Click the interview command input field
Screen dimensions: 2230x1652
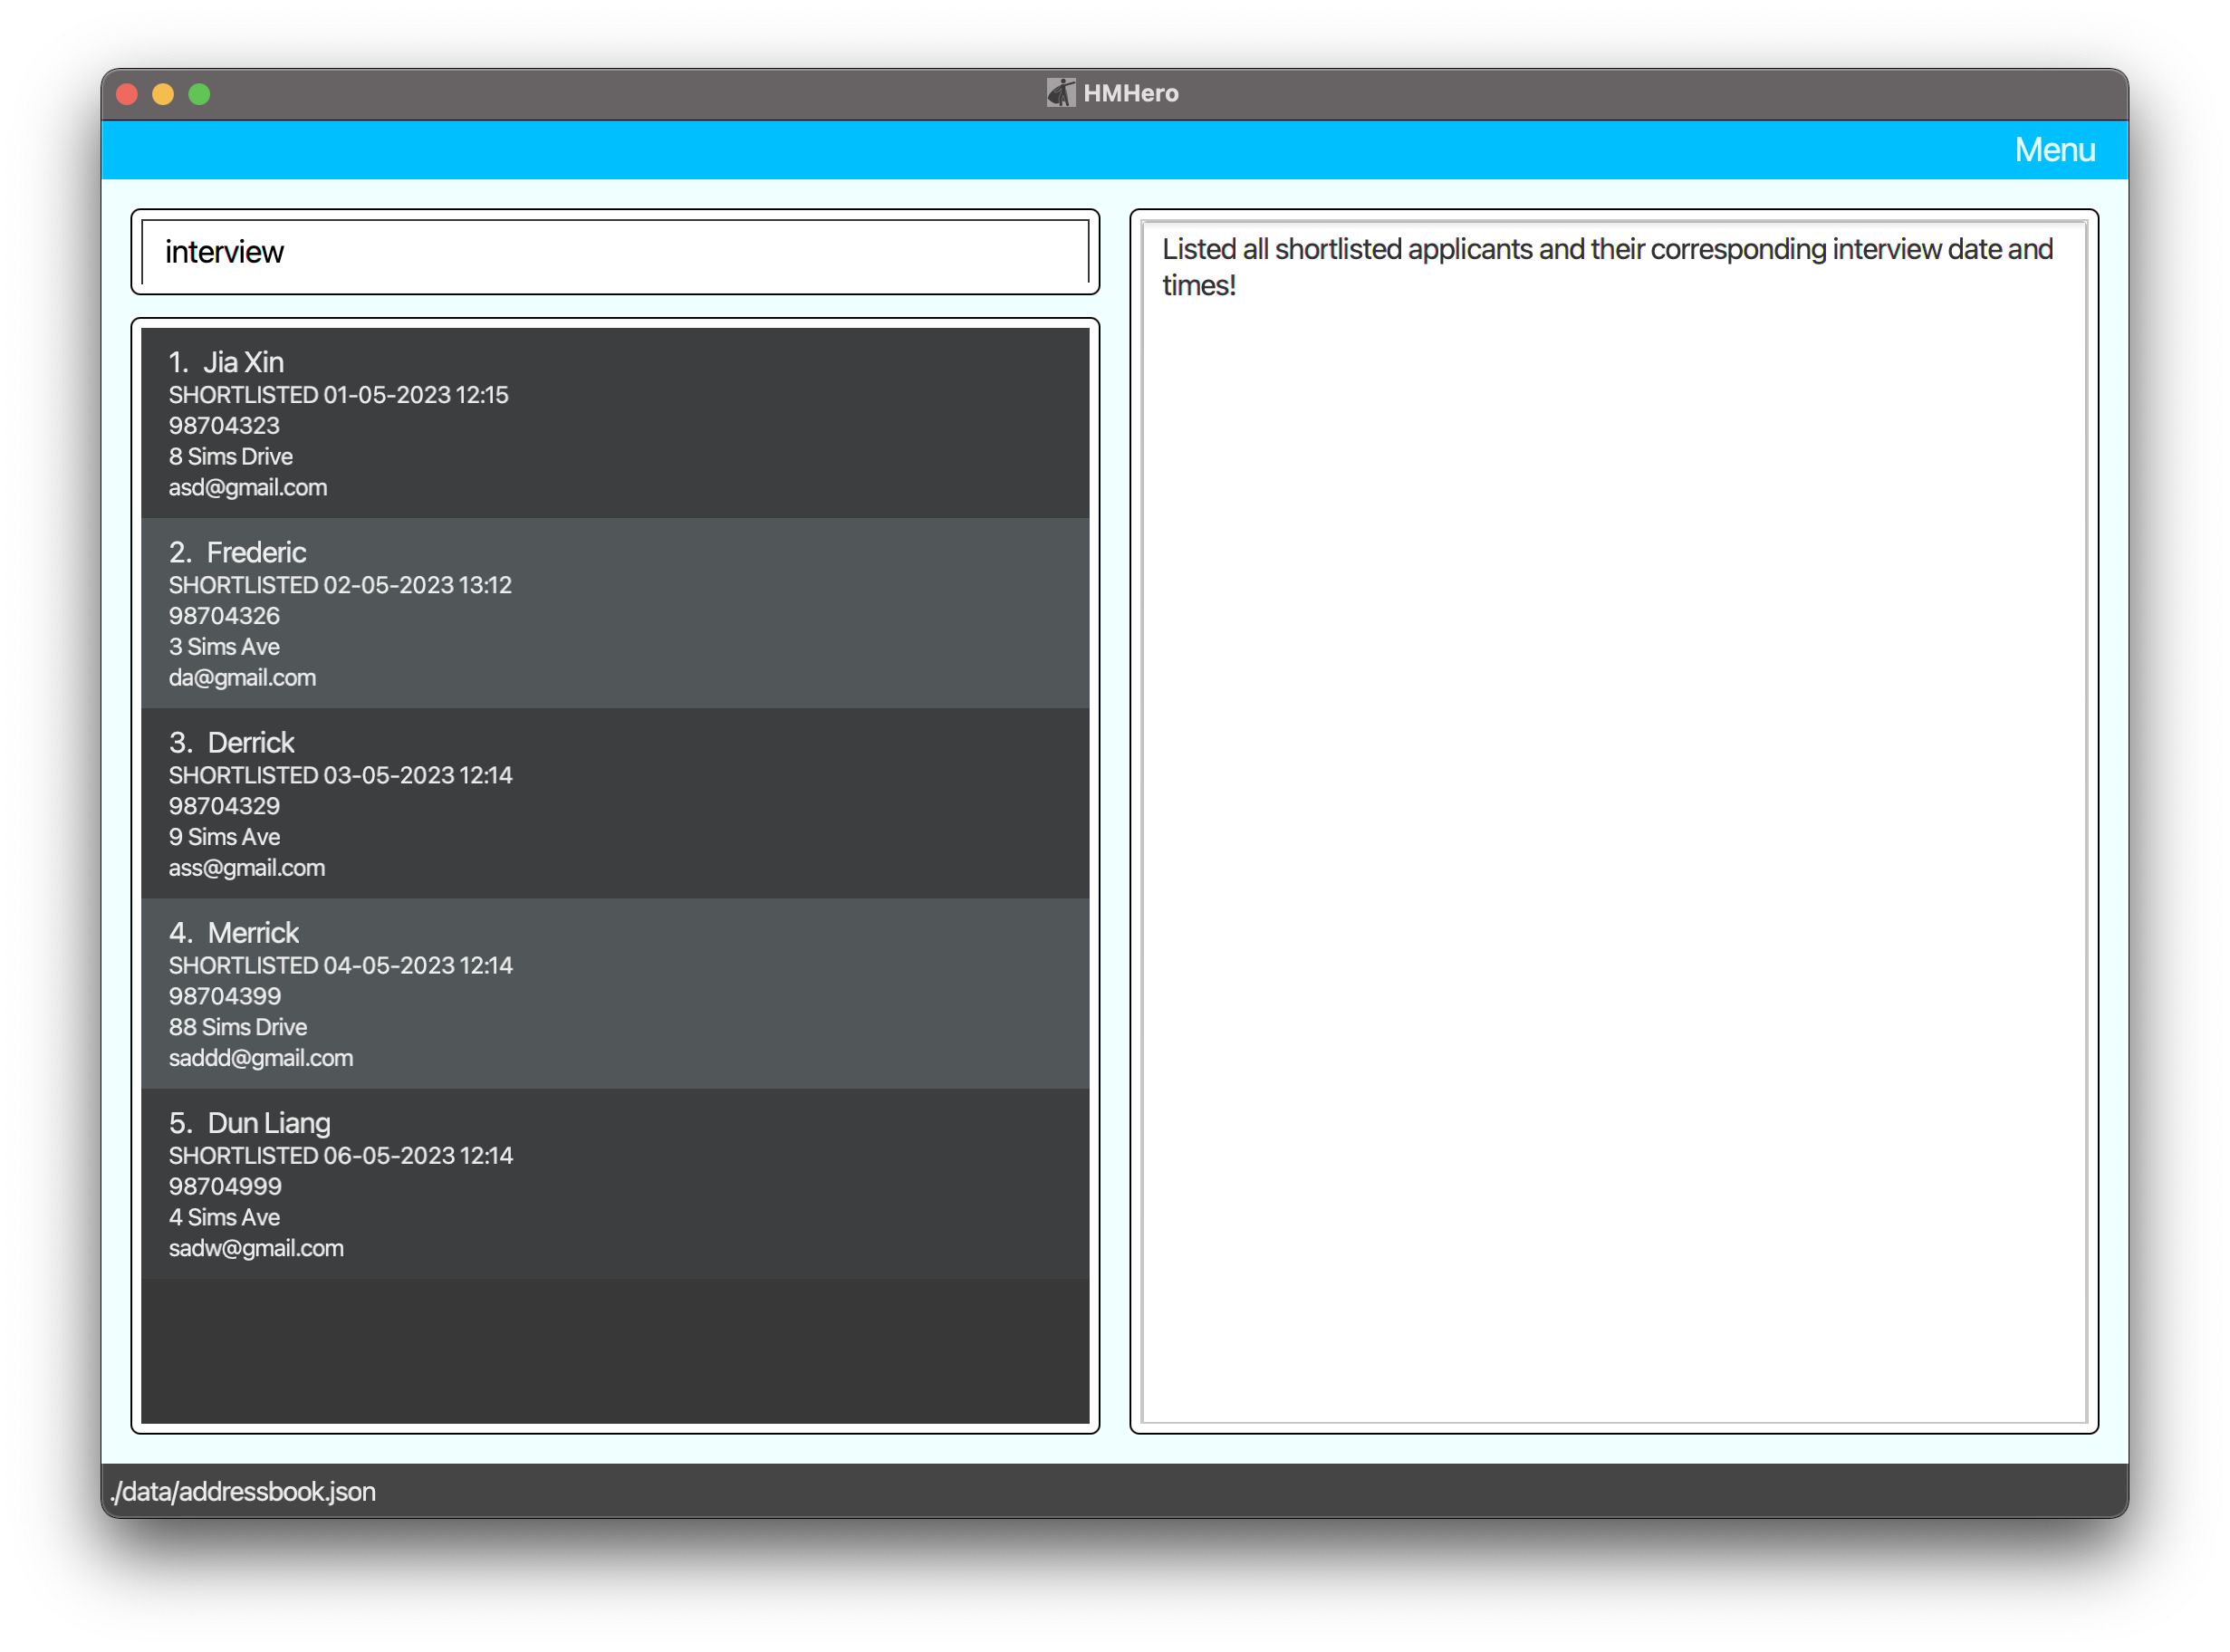614,252
